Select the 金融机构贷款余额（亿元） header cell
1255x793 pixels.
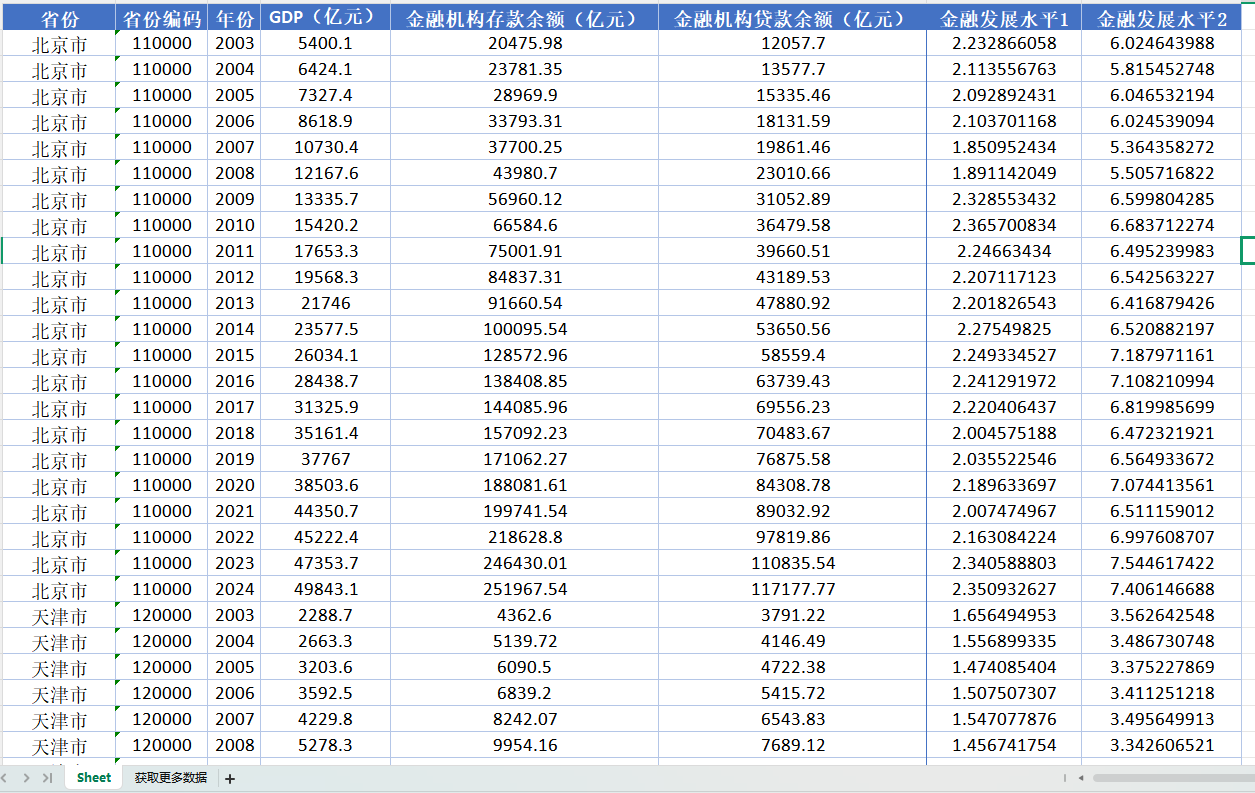[792, 18]
